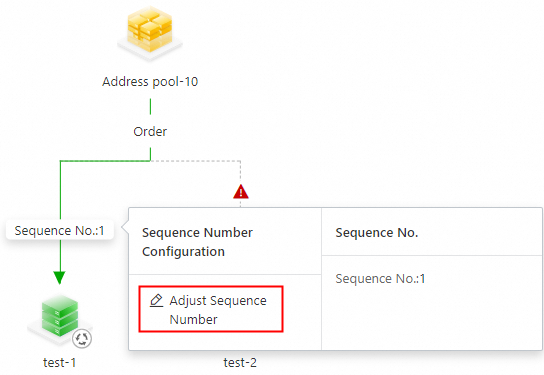Click Adjust Sequence Number
544x375 pixels.
211,309
